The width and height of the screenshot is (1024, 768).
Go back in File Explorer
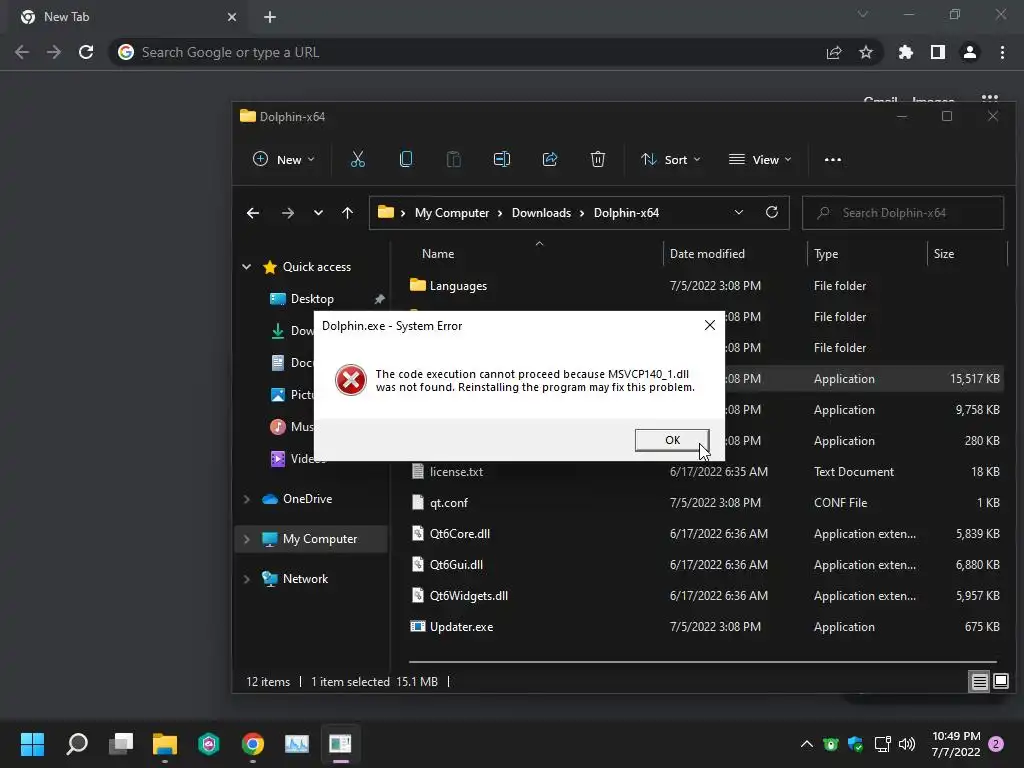(x=253, y=213)
